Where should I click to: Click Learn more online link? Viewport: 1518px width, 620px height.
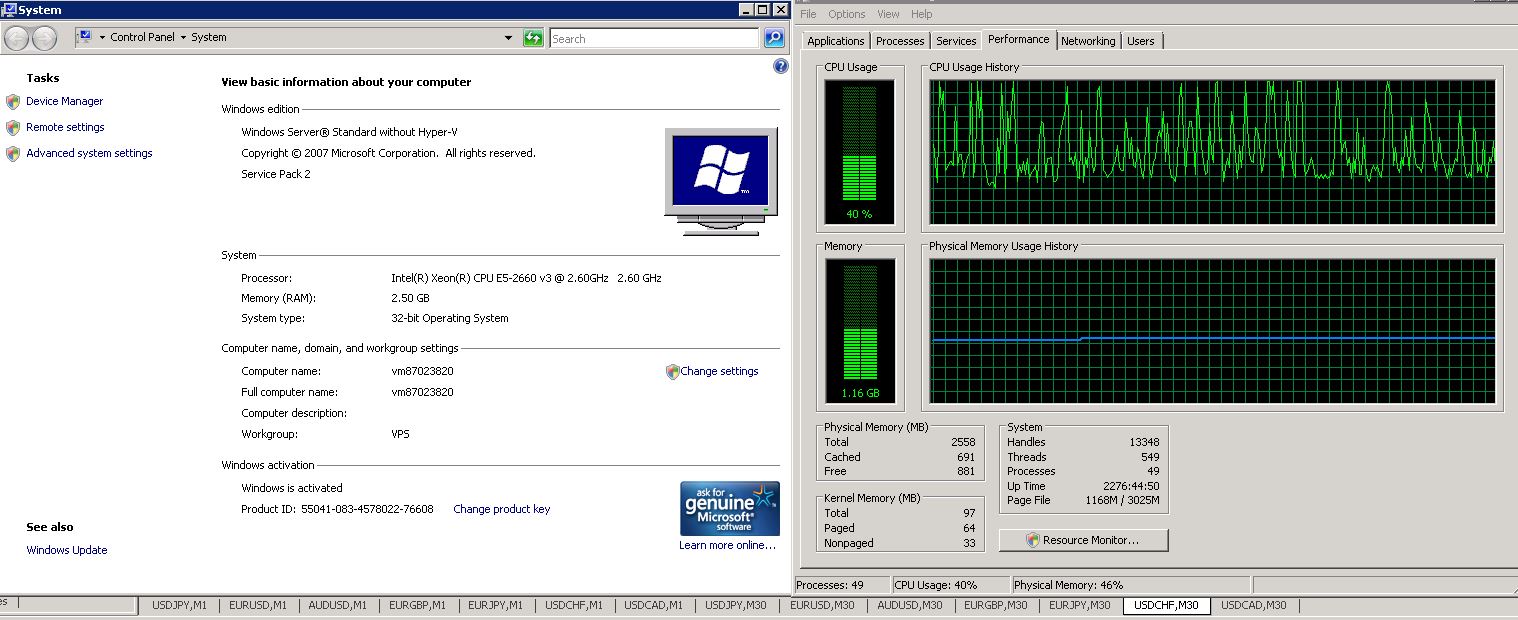tap(727, 545)
